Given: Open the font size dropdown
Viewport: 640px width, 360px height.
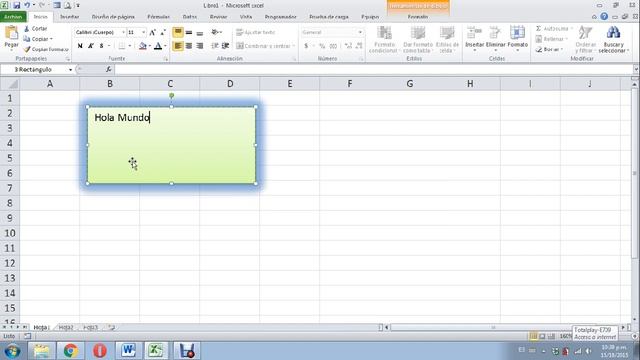Looking at the screenshot, I should pos(143,32).
